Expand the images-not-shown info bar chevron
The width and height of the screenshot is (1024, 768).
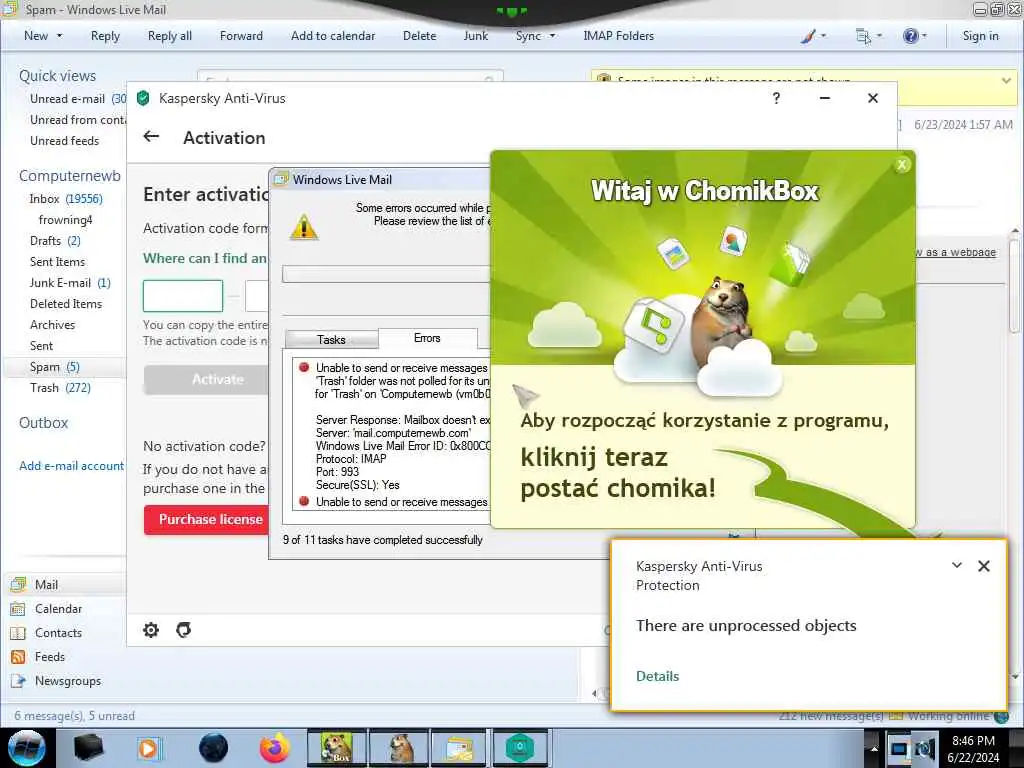(x=1006, y=81)
